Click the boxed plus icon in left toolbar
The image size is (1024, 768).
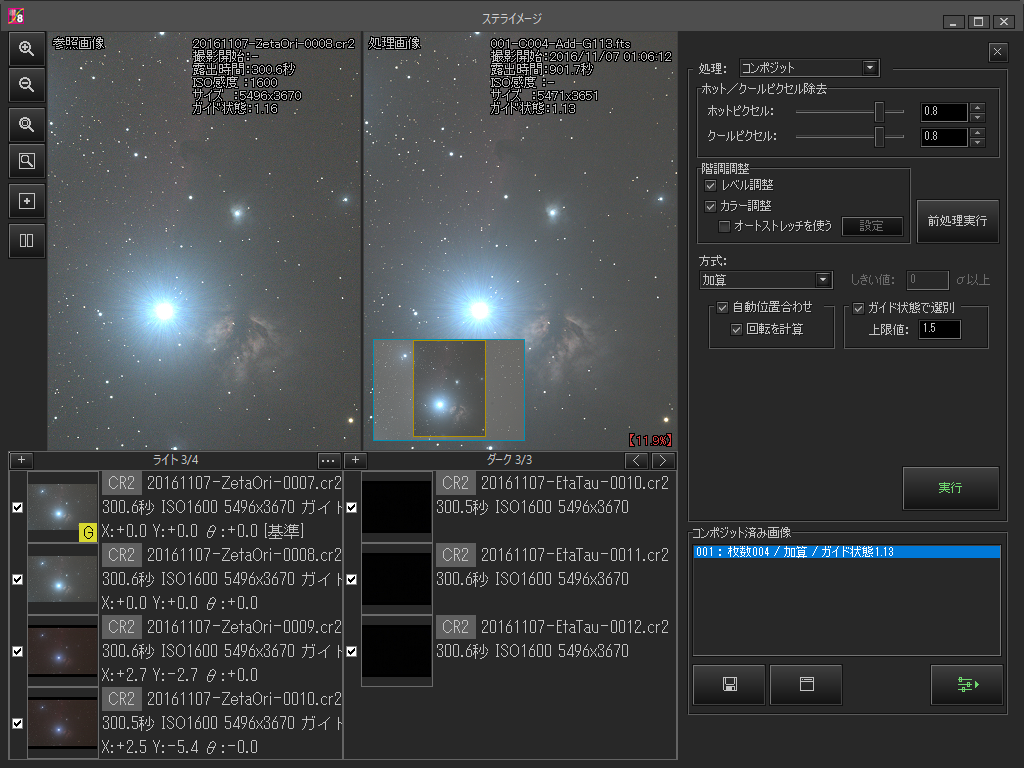(x=27, y=200)
